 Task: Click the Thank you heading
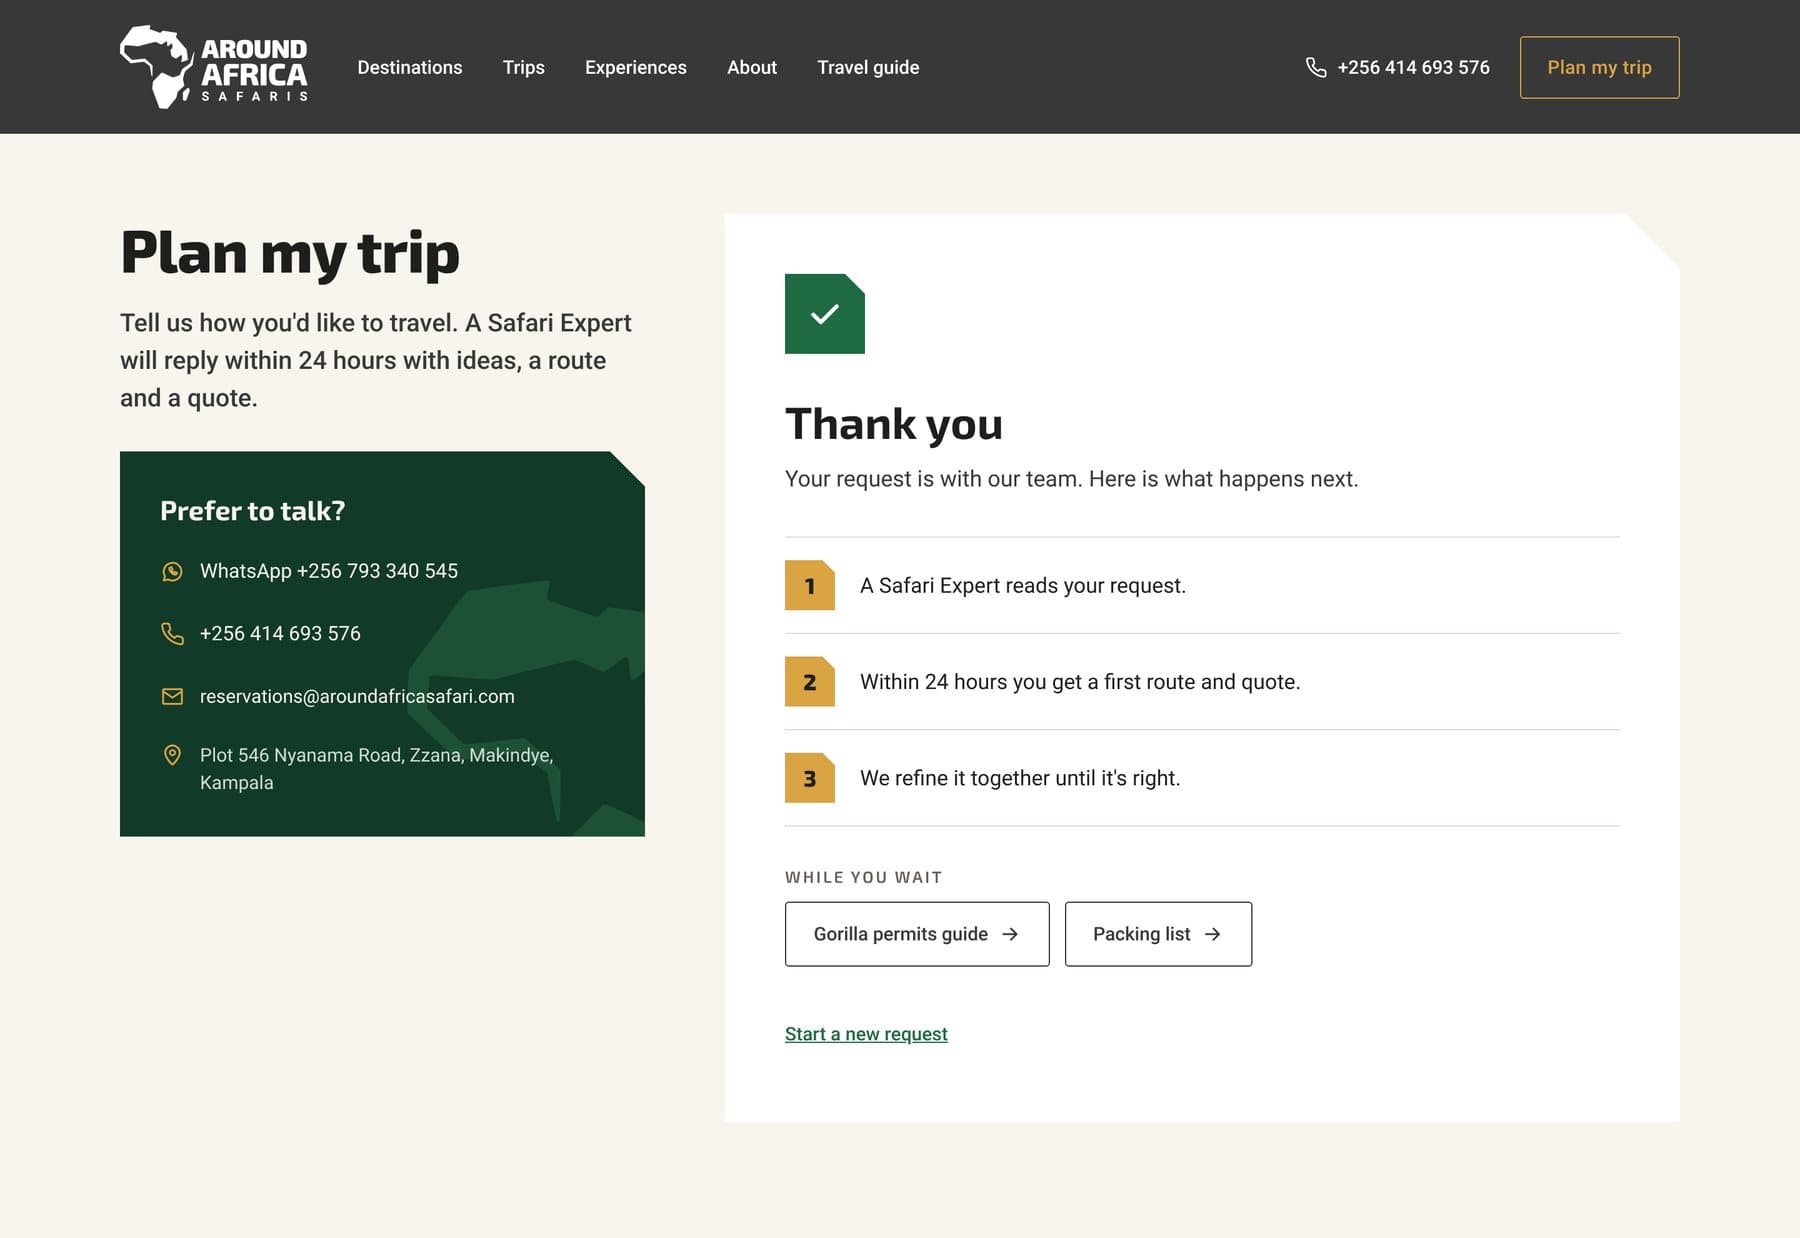point(894,424)
